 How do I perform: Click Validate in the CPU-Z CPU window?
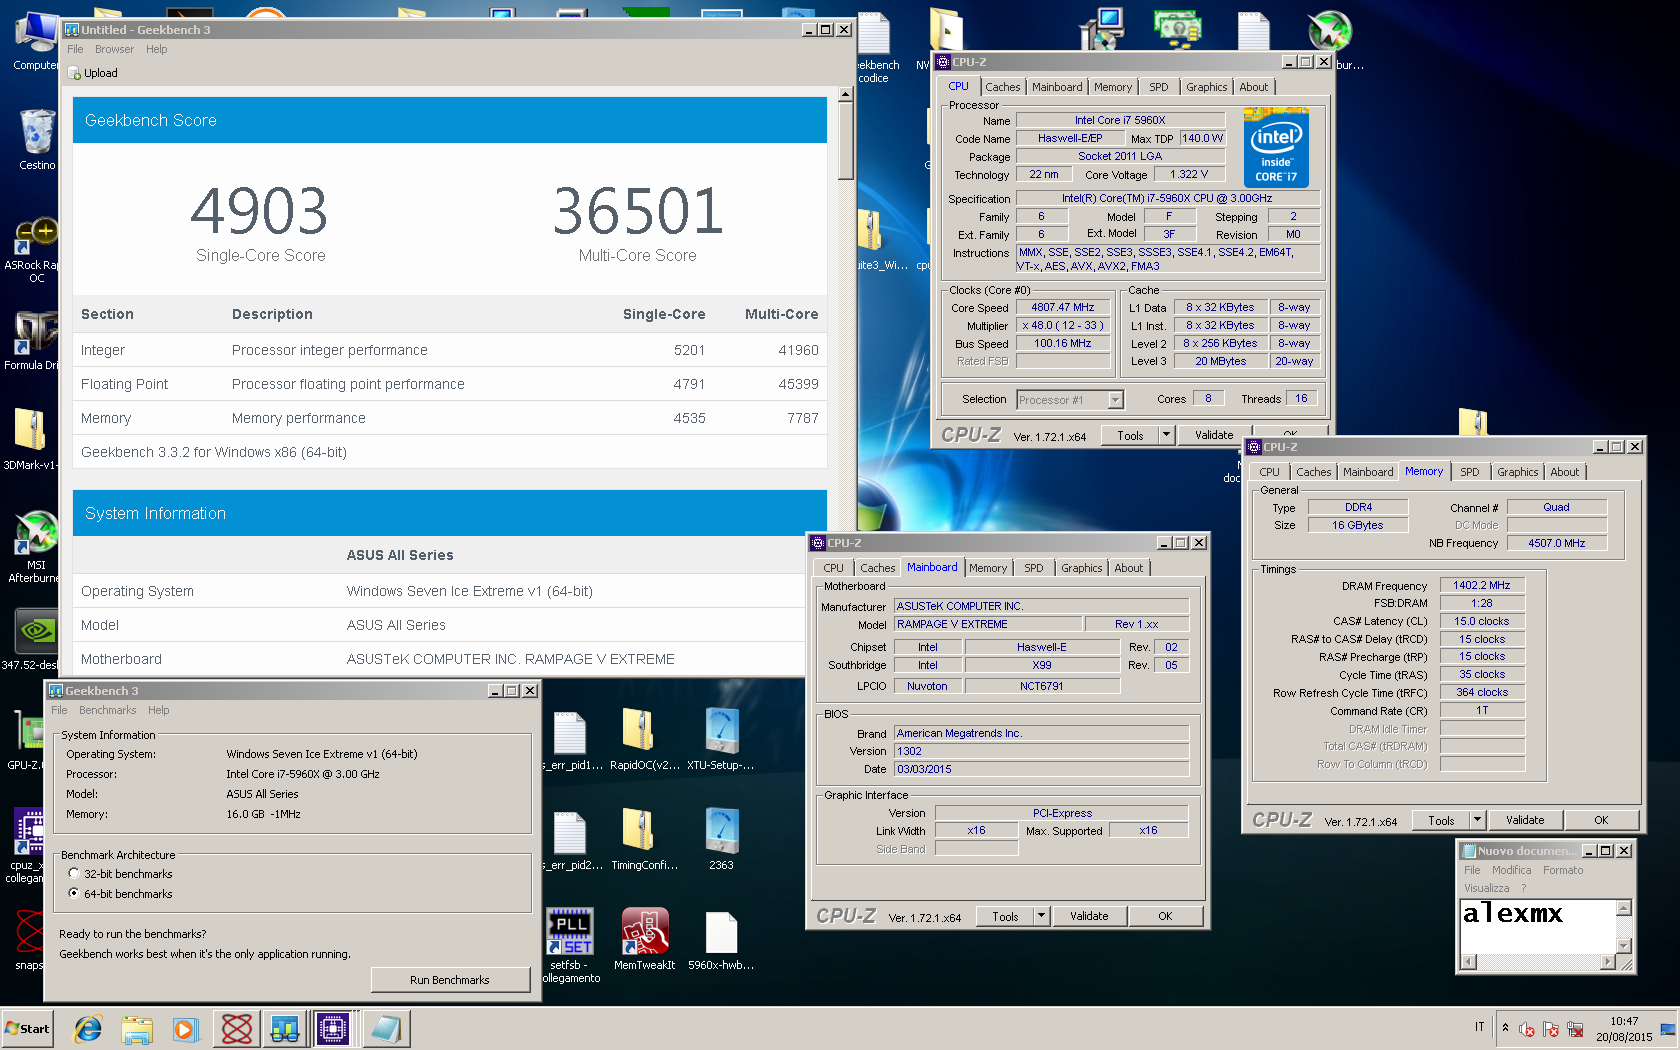coord(1214,435)
